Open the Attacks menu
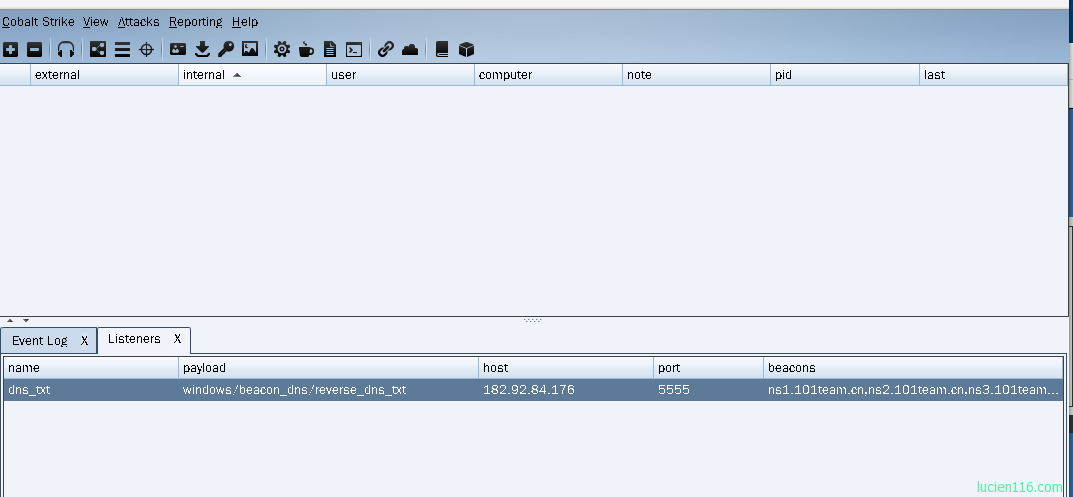 pyautogui.click(x=138, y=22)
